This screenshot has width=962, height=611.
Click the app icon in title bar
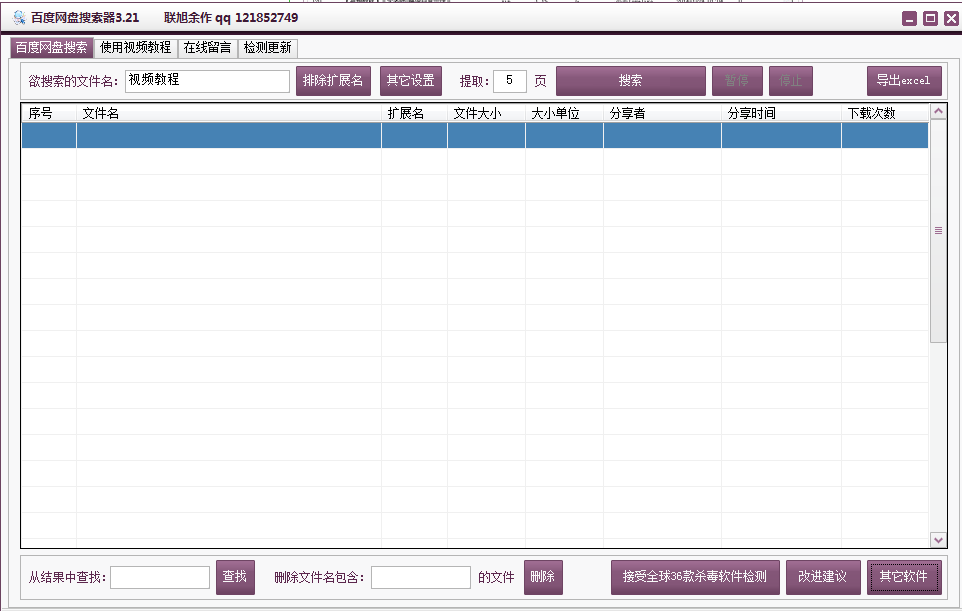click(19, 18)
